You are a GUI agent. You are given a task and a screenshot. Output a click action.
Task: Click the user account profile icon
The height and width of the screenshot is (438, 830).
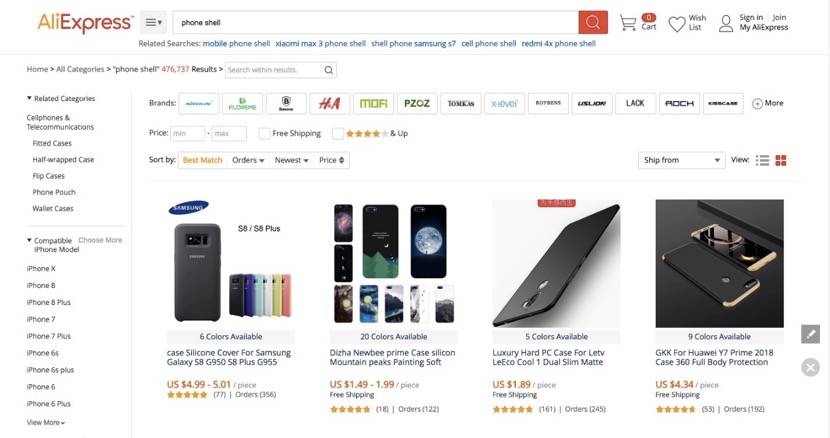coord(726,23)
